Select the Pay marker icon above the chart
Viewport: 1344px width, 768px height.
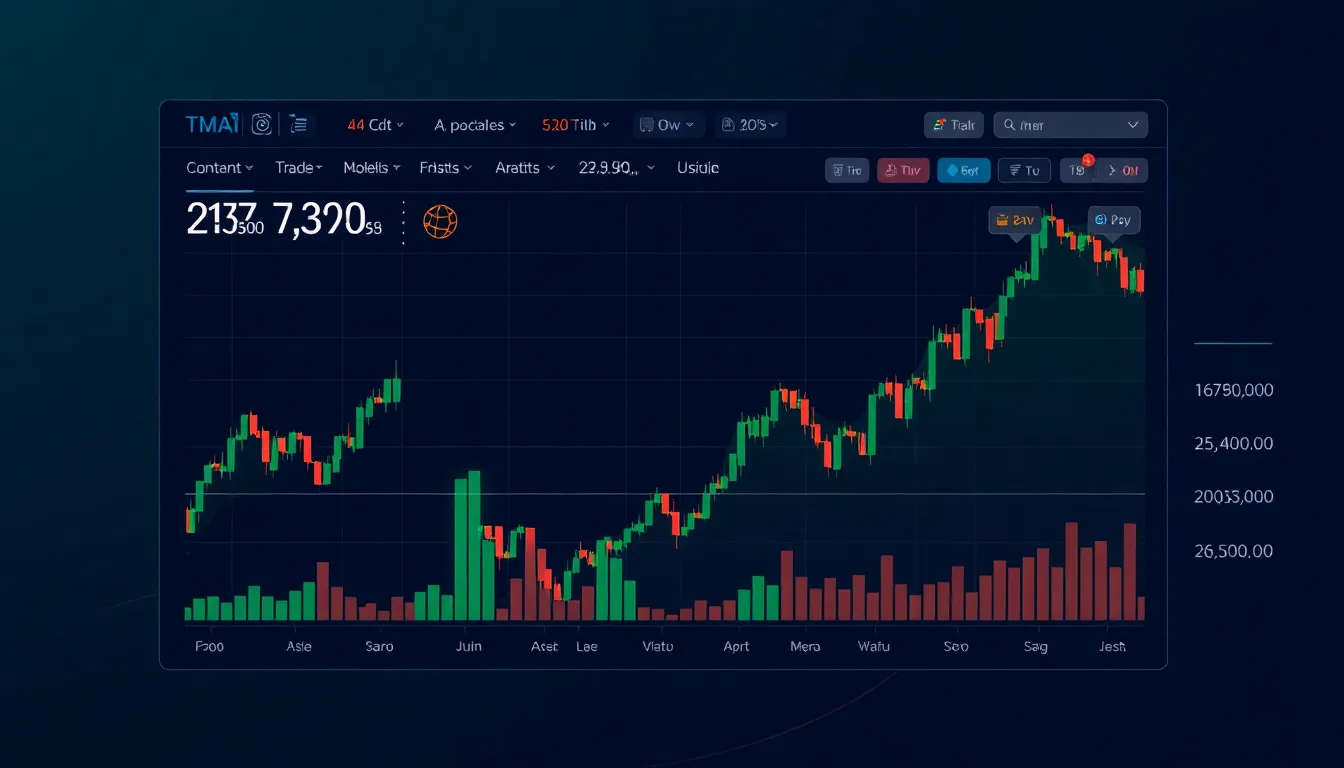(1100, 219)
